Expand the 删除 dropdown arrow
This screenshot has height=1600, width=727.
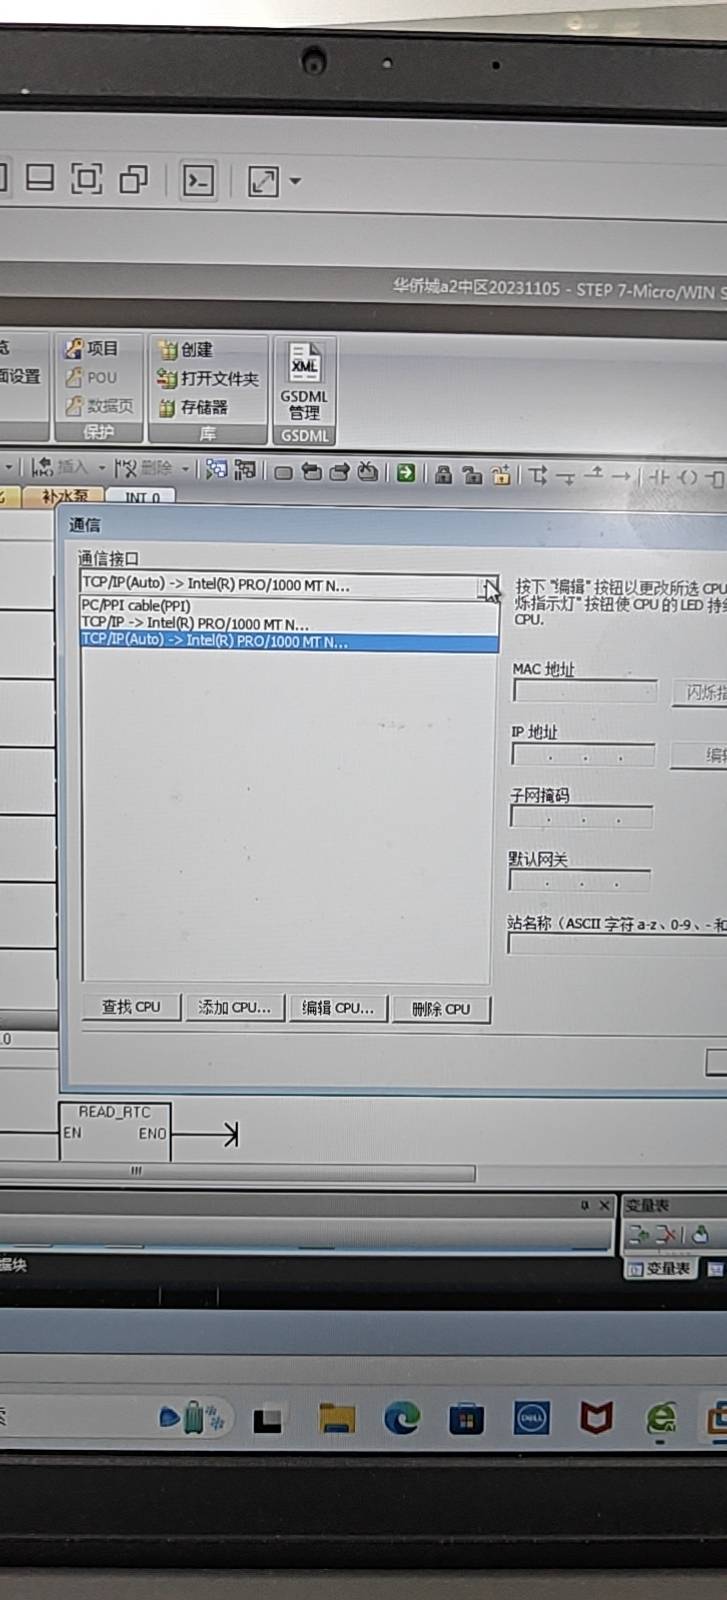click(x=186, y=469)
